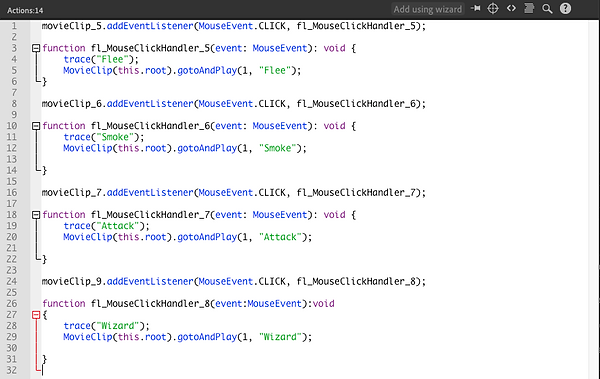Click line number 16 in gutter
Screen dimensions: 600x379
(x=12, y=193)
